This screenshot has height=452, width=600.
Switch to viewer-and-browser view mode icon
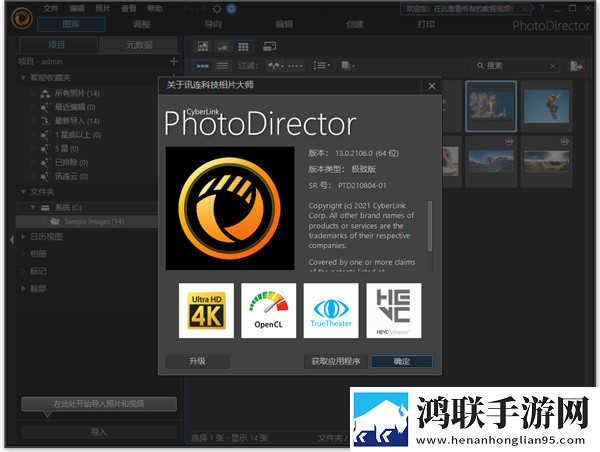[x=203, y=47]
